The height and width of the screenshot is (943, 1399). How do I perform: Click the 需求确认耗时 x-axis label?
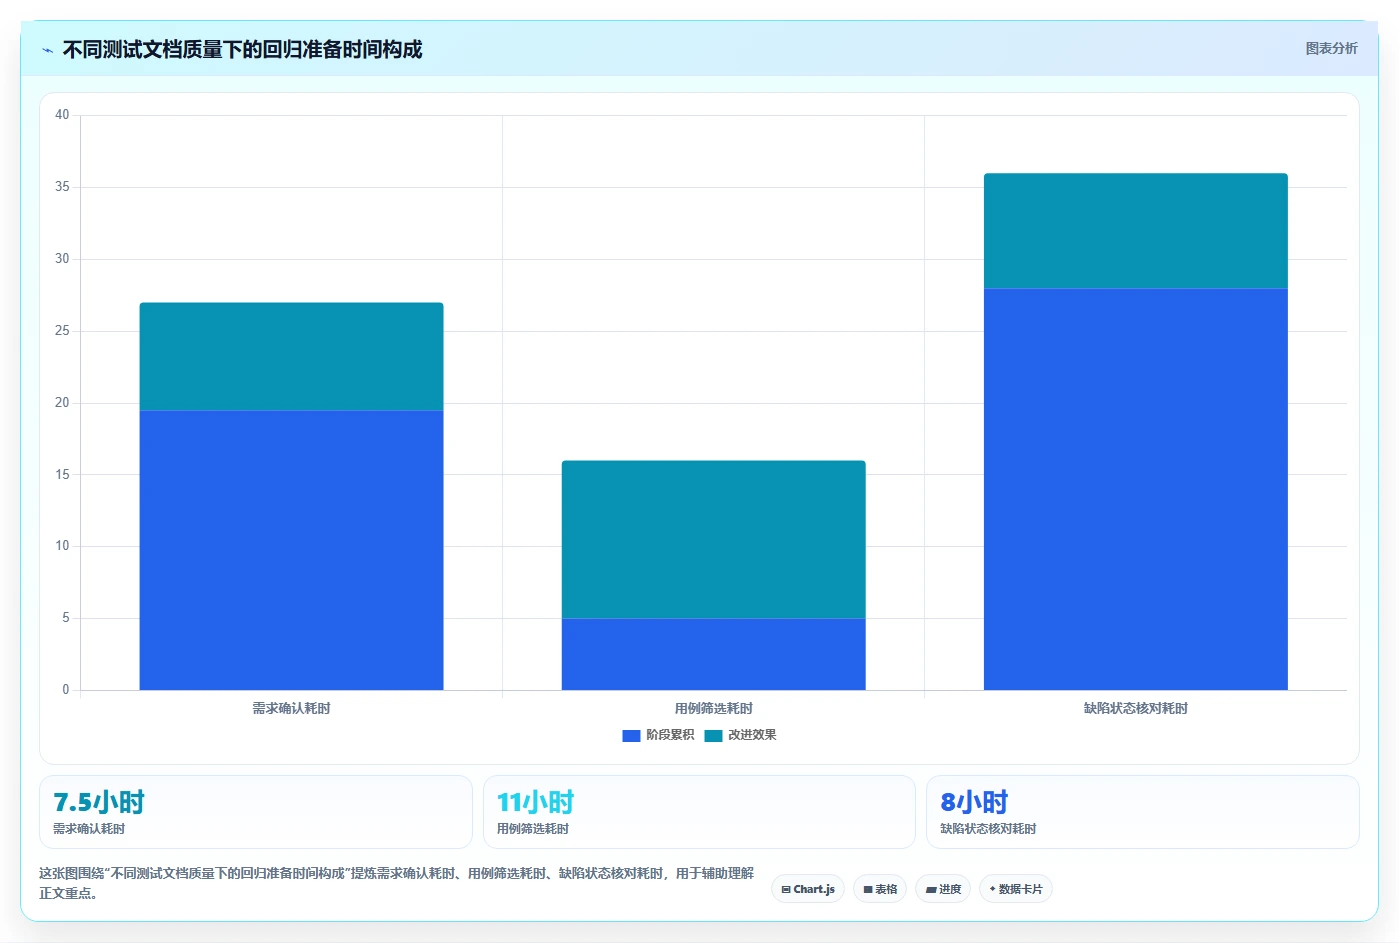coord(291,708)
